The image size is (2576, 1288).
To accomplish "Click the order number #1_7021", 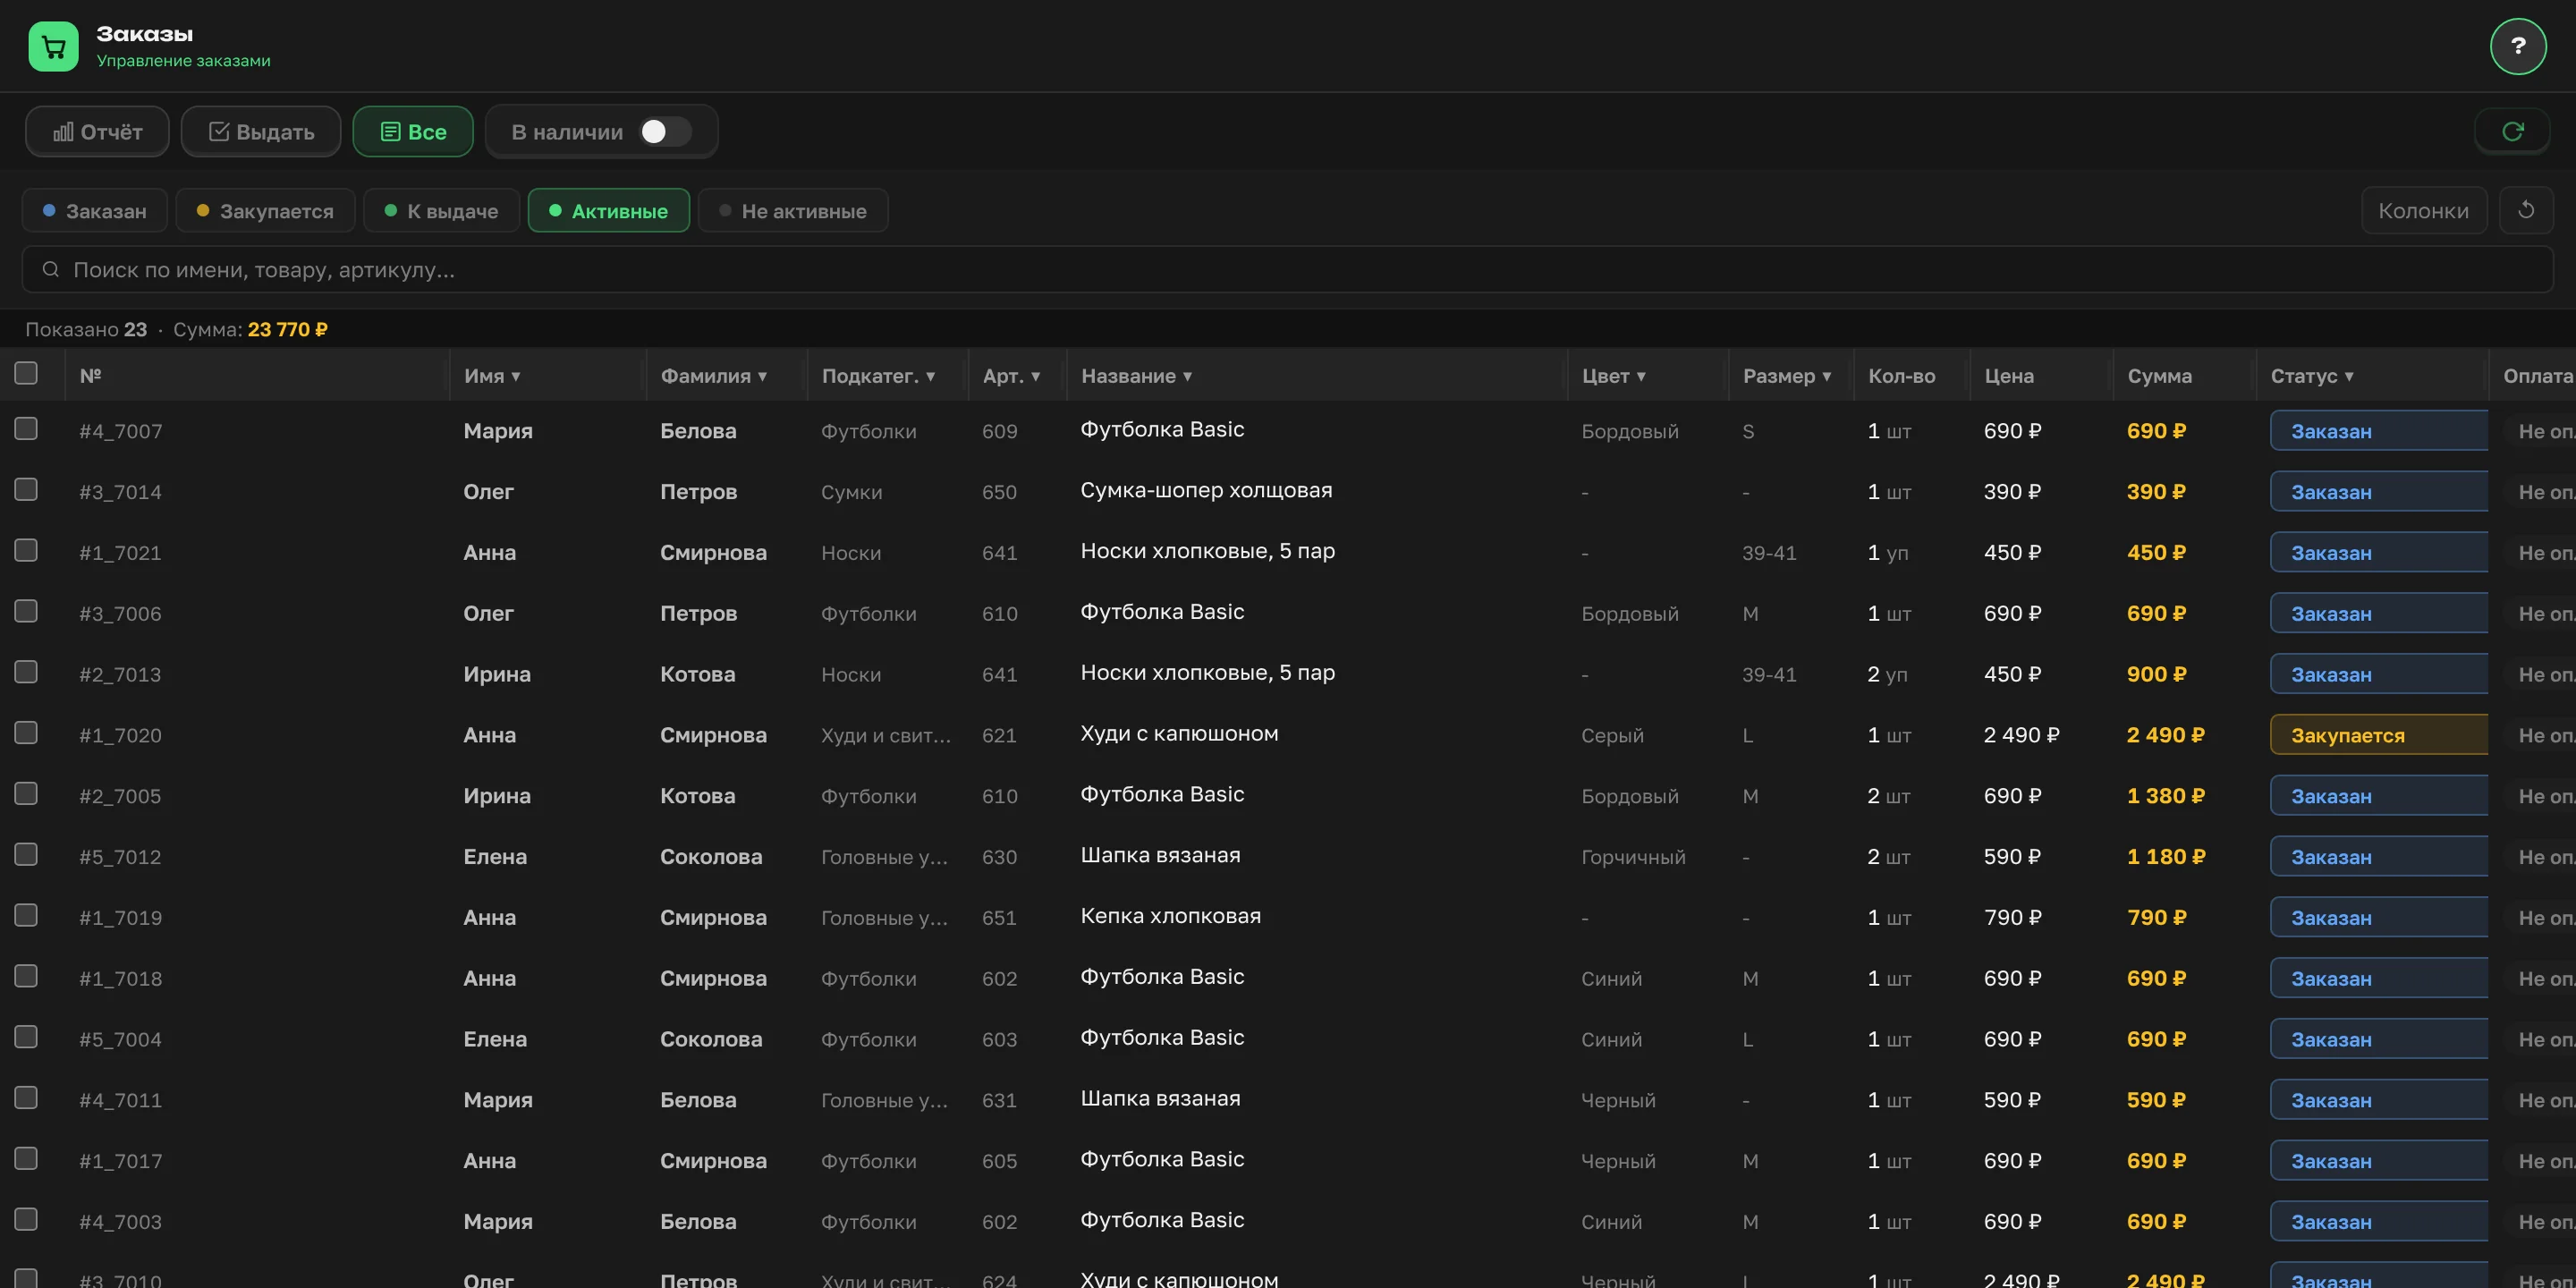I will tap(120, 553).
